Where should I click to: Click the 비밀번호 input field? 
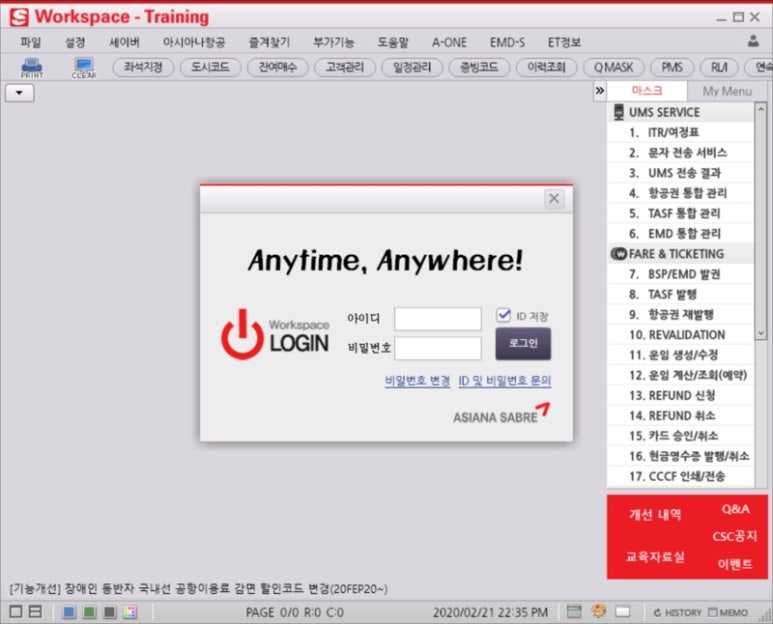pos(438,348)
